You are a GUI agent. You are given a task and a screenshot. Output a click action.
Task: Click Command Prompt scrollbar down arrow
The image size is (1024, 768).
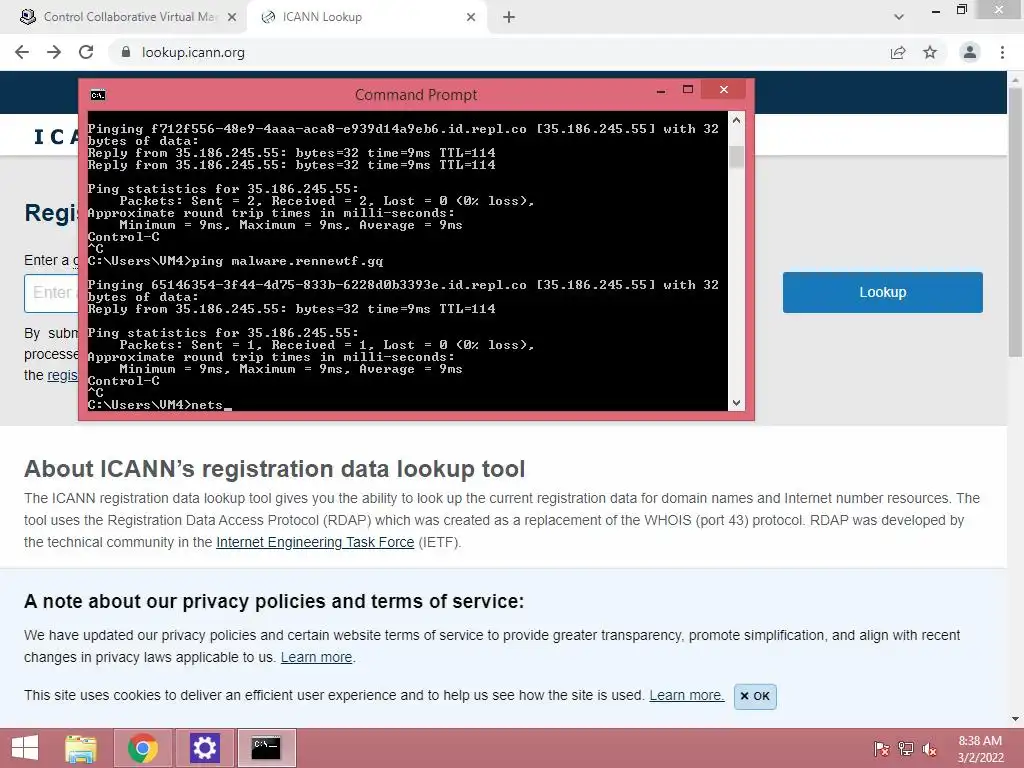[736, 403]
